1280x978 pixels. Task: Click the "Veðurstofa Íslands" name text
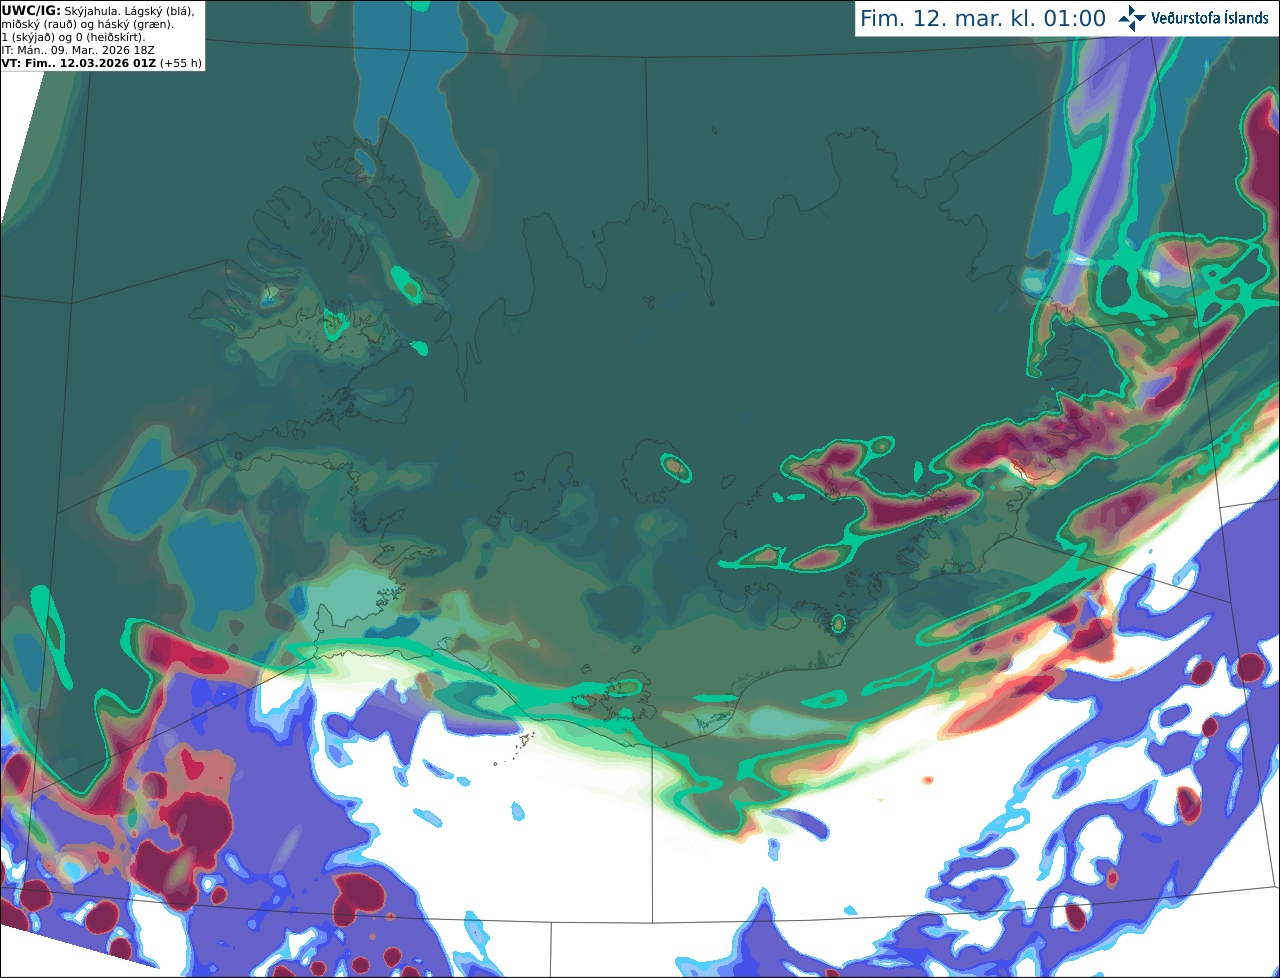tap(1210, 18)
